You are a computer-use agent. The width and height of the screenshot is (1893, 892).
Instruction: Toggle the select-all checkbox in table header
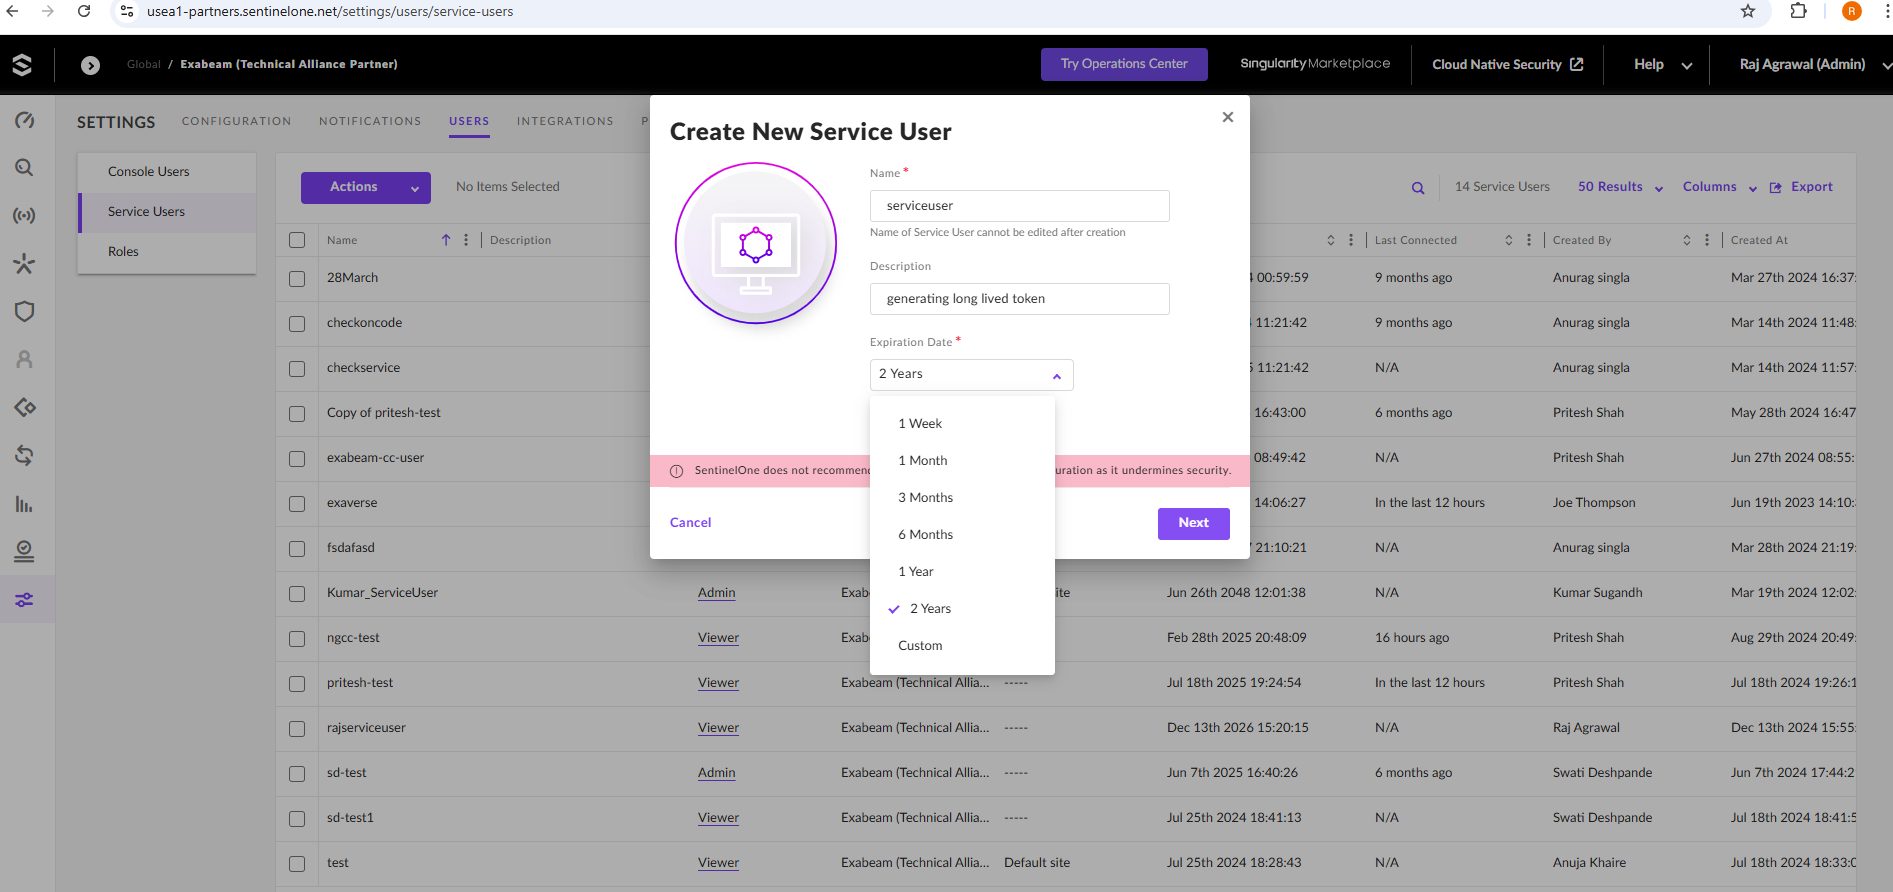point(297,240)
